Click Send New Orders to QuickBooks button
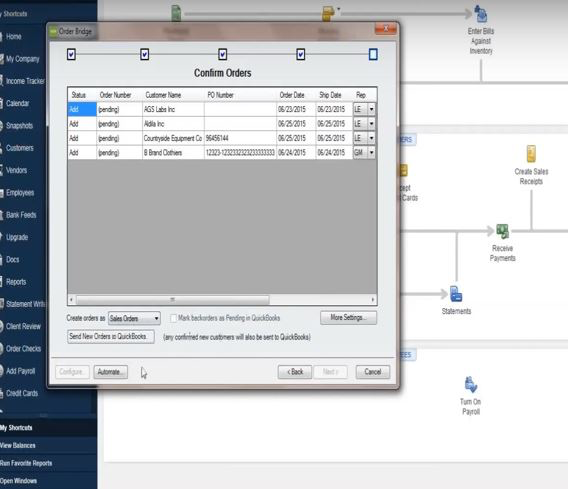568x489 pixels. coord(111,337)
